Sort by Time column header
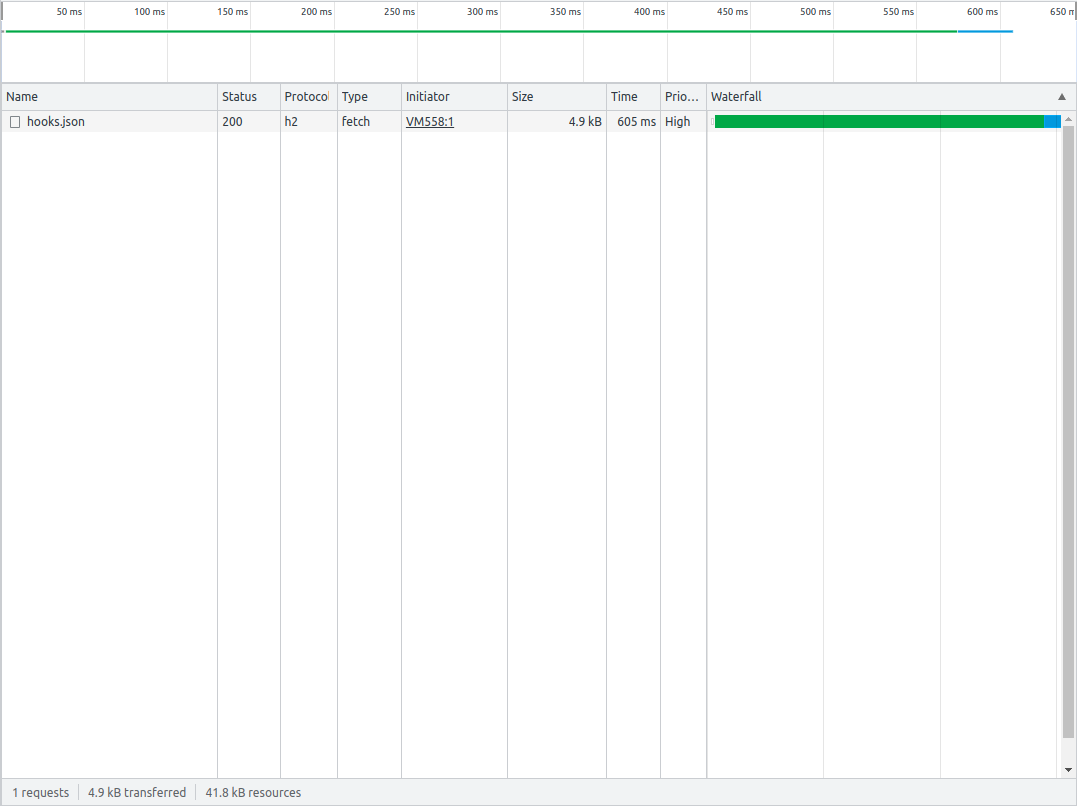 [x=633, y=97]
